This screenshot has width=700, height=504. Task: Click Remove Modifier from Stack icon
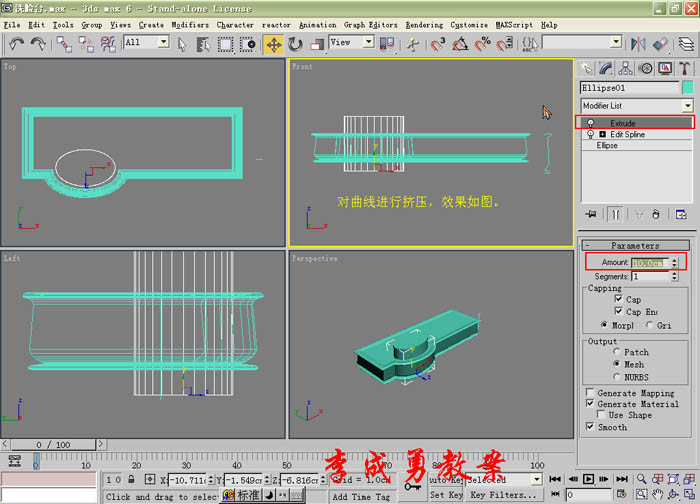click(656, 214)
